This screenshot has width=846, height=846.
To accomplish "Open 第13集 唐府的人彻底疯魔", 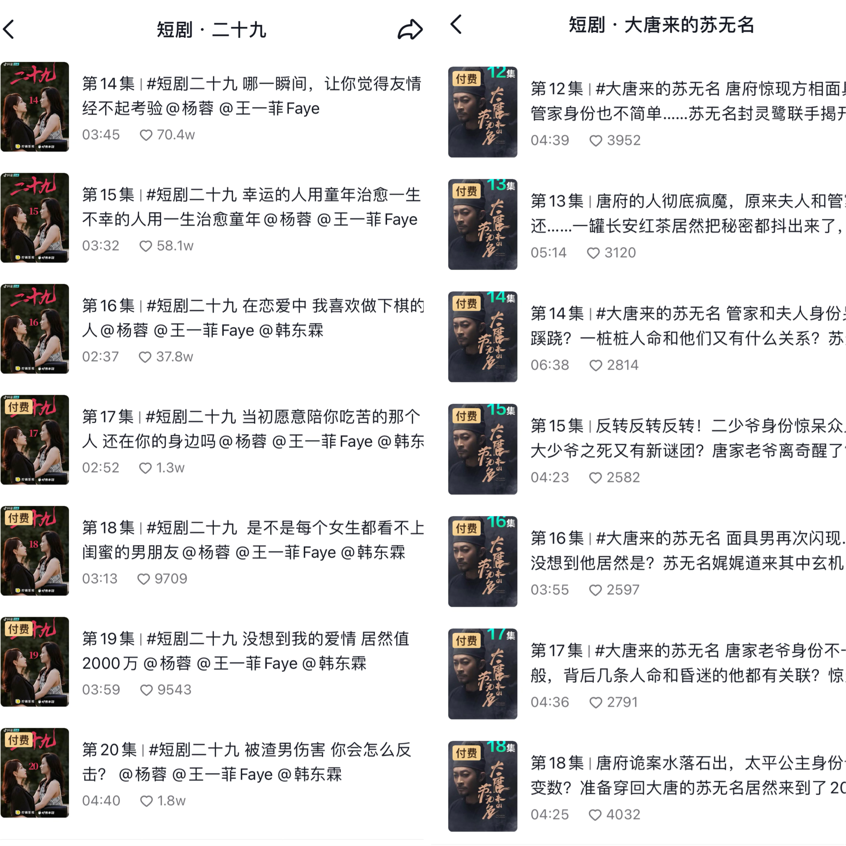I will 688,213.
